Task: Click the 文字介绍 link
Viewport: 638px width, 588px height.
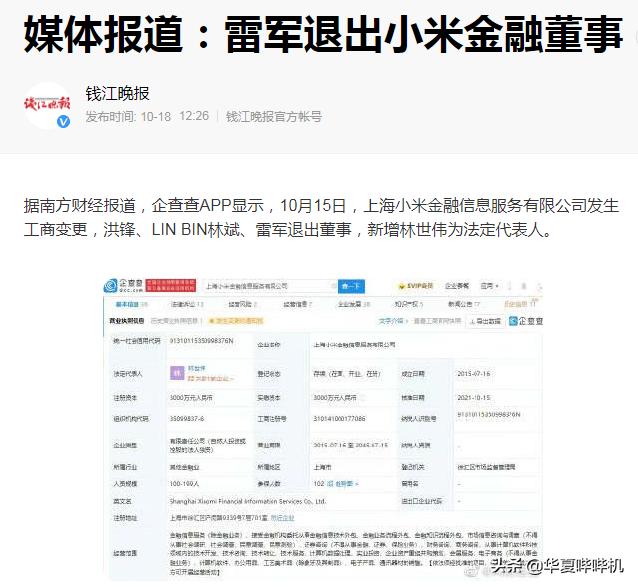Action: point(391,321)
